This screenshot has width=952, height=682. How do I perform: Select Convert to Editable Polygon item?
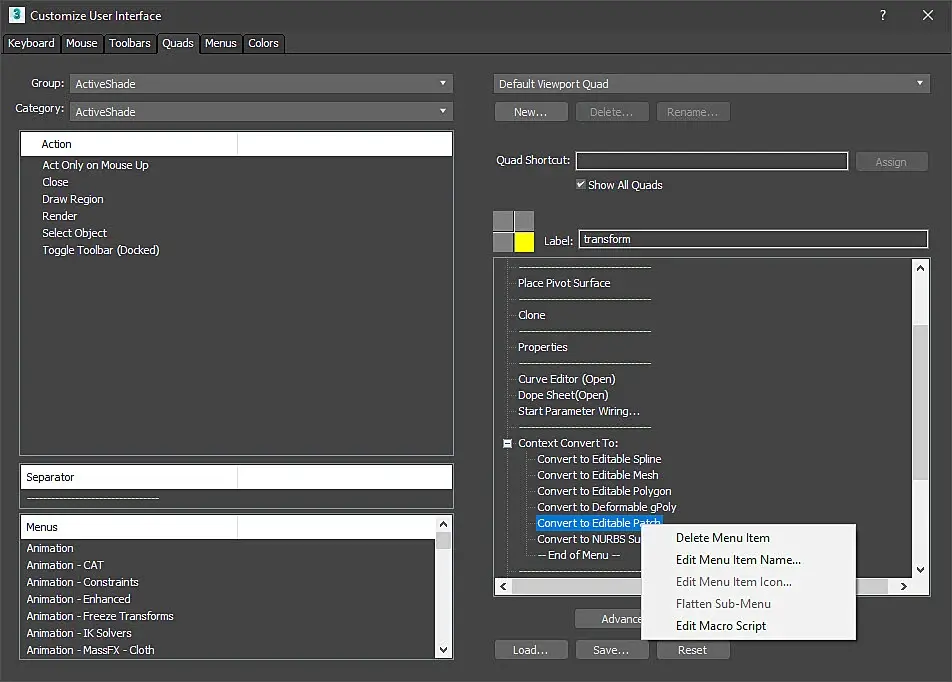[604, 491]
